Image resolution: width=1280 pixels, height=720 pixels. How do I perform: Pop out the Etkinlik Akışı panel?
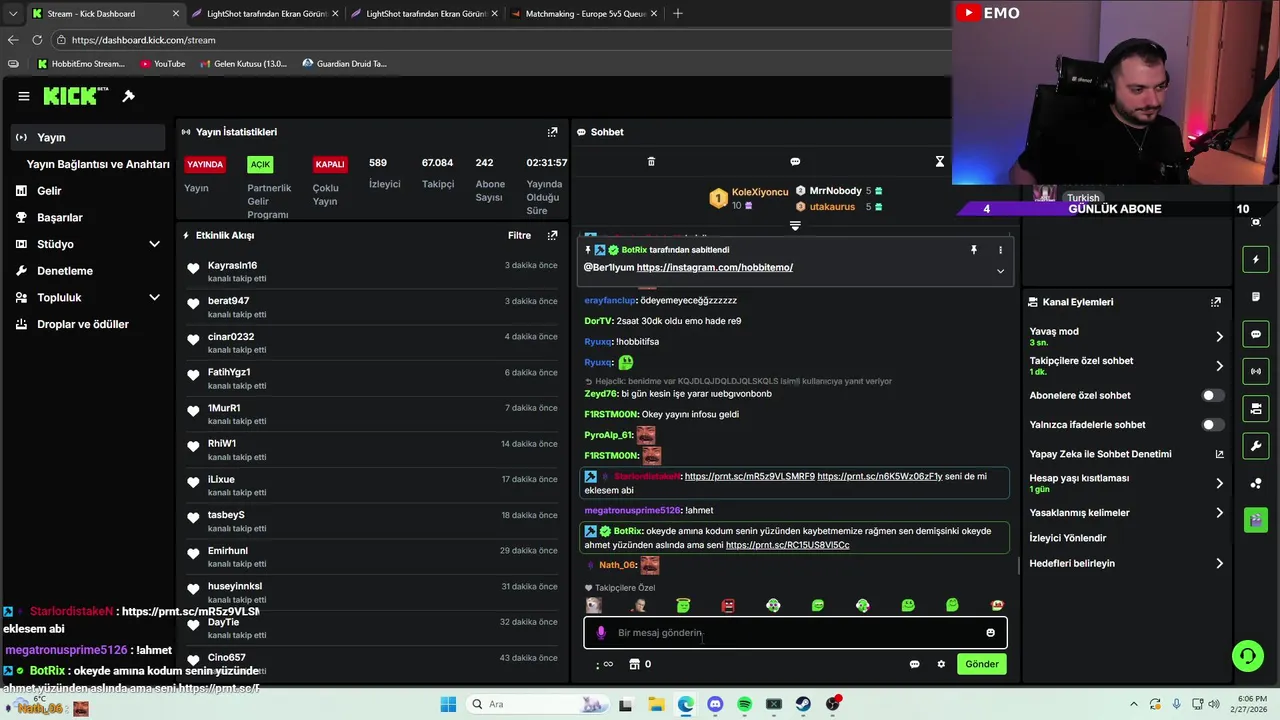click(x=552, y=236)
